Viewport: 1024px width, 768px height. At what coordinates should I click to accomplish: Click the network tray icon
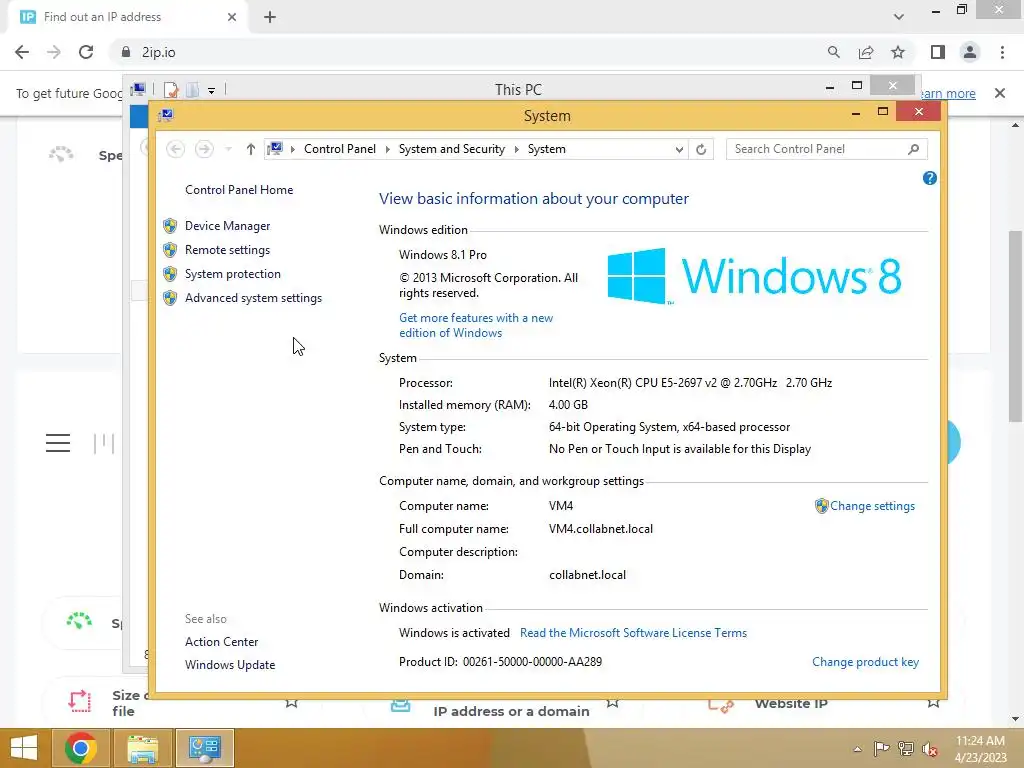click(906, 749)
